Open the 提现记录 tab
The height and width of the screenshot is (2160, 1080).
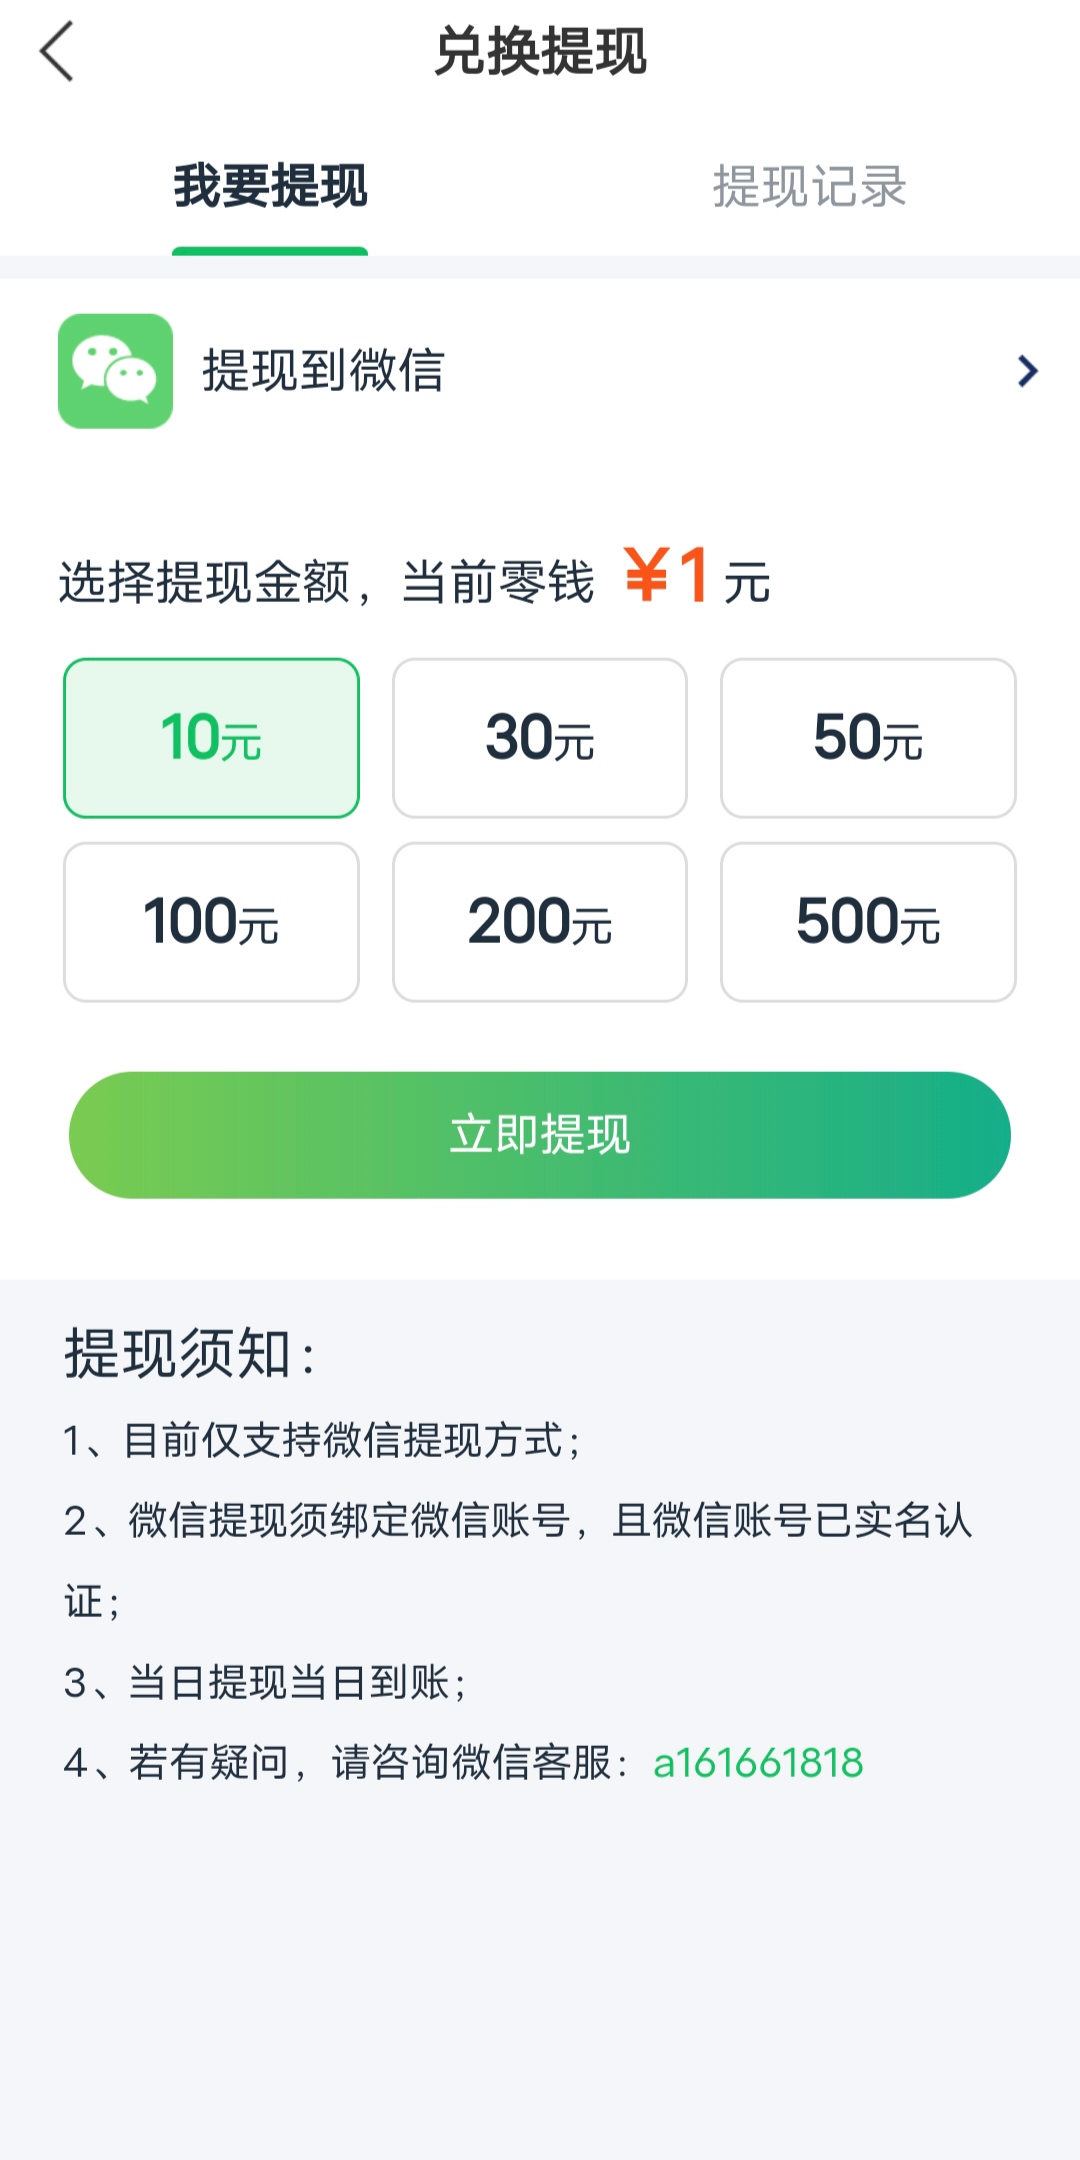809,187
